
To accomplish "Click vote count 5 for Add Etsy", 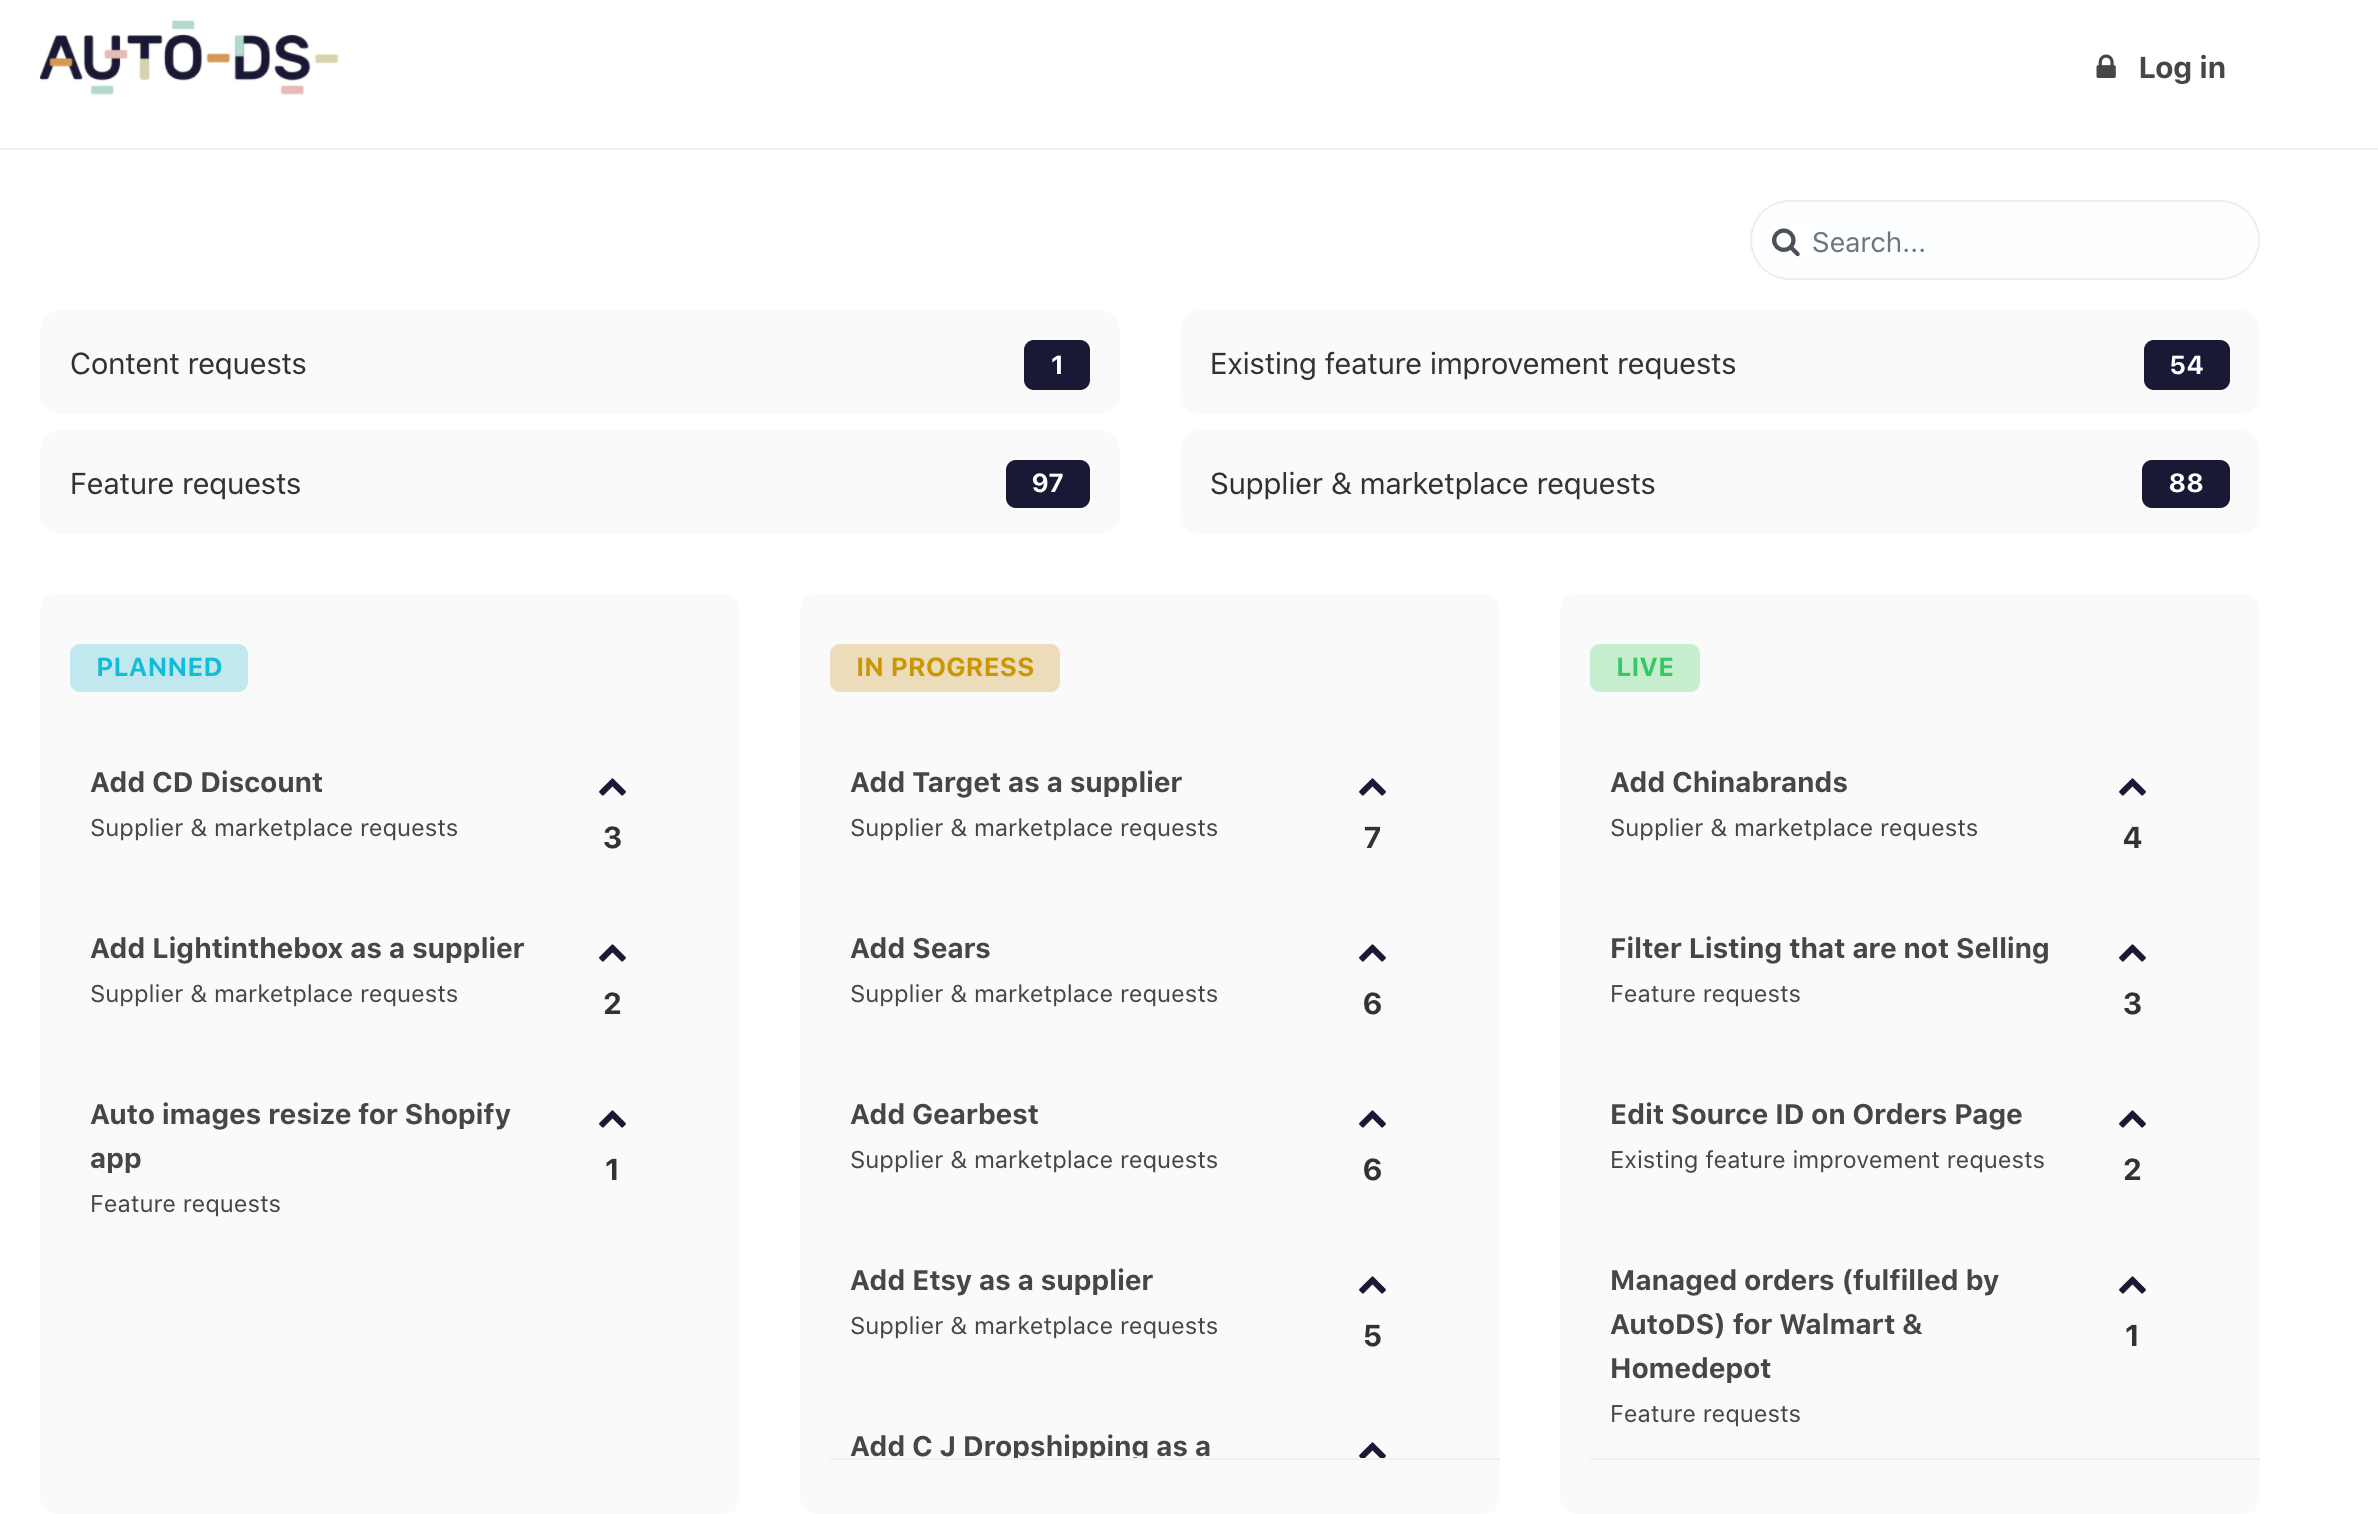I will pyautogui.click(x=1372, y=1336).
